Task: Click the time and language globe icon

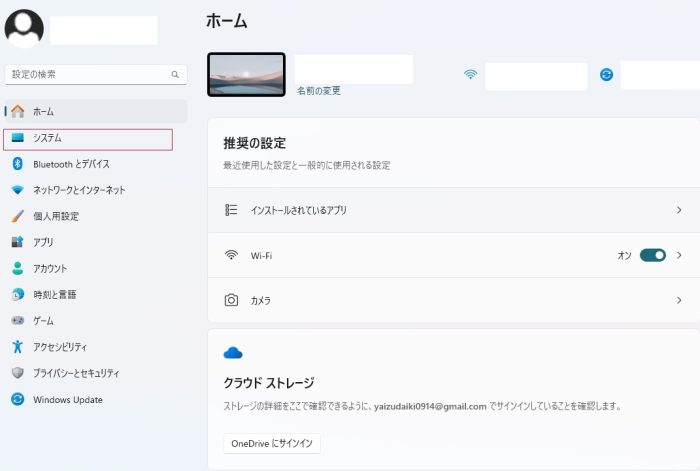Action: 17,294
